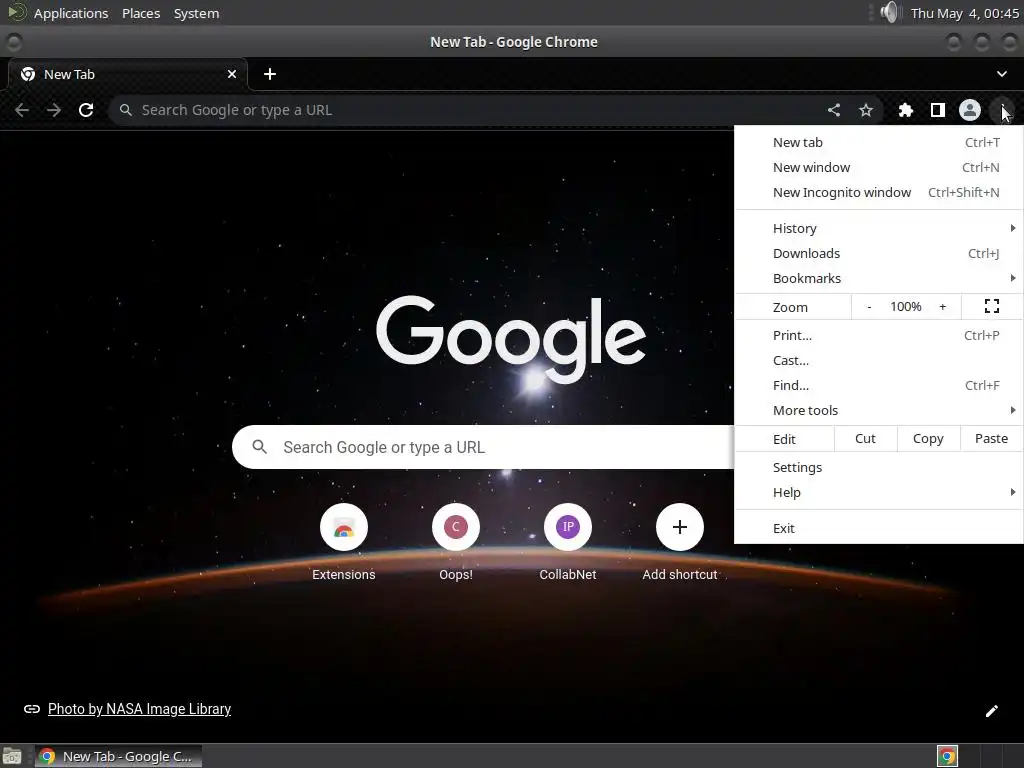The height and width of the screenshot is (768, 1024).
Task: Click the magnifier icon in the Google search box
Action: point(260,447)
